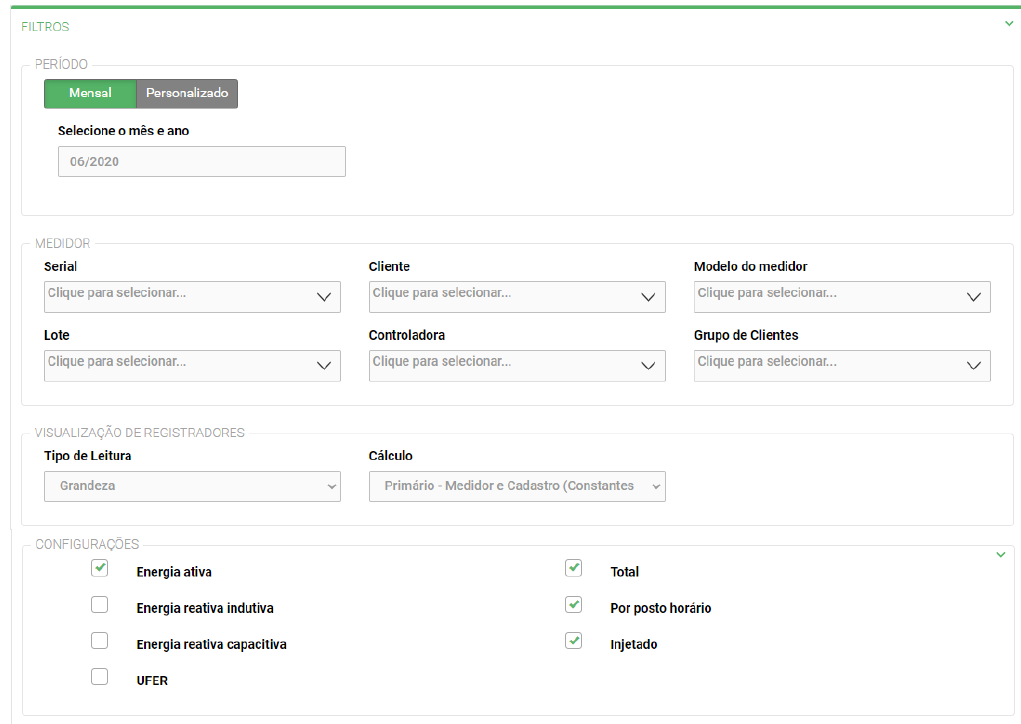Select the Mensal period tab
Viewport: 1021px width, 724px height.
click(x=90, y=93)
